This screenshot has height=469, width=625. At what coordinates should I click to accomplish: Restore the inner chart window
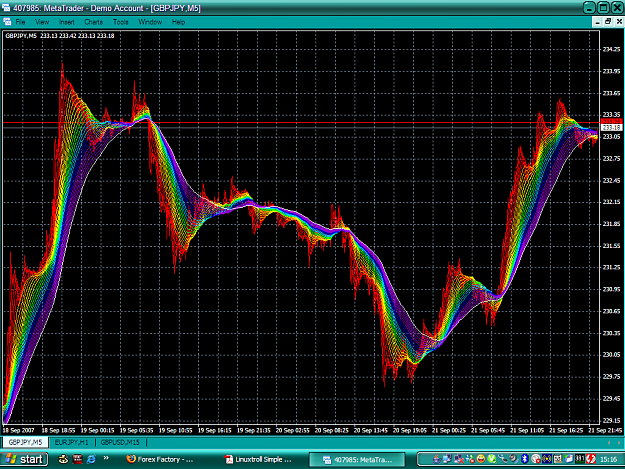click(x=608, y=22)
